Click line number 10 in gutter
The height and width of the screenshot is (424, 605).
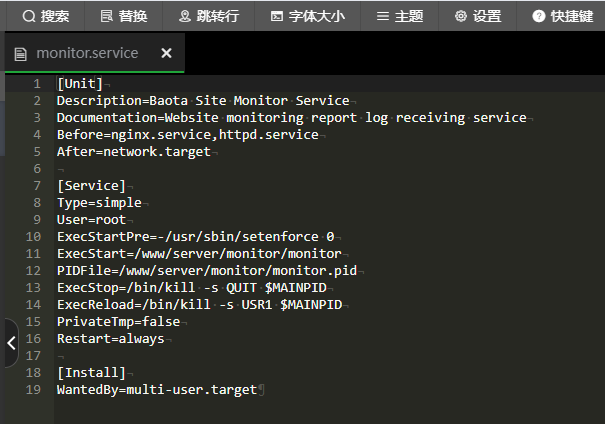coord(33,237)
